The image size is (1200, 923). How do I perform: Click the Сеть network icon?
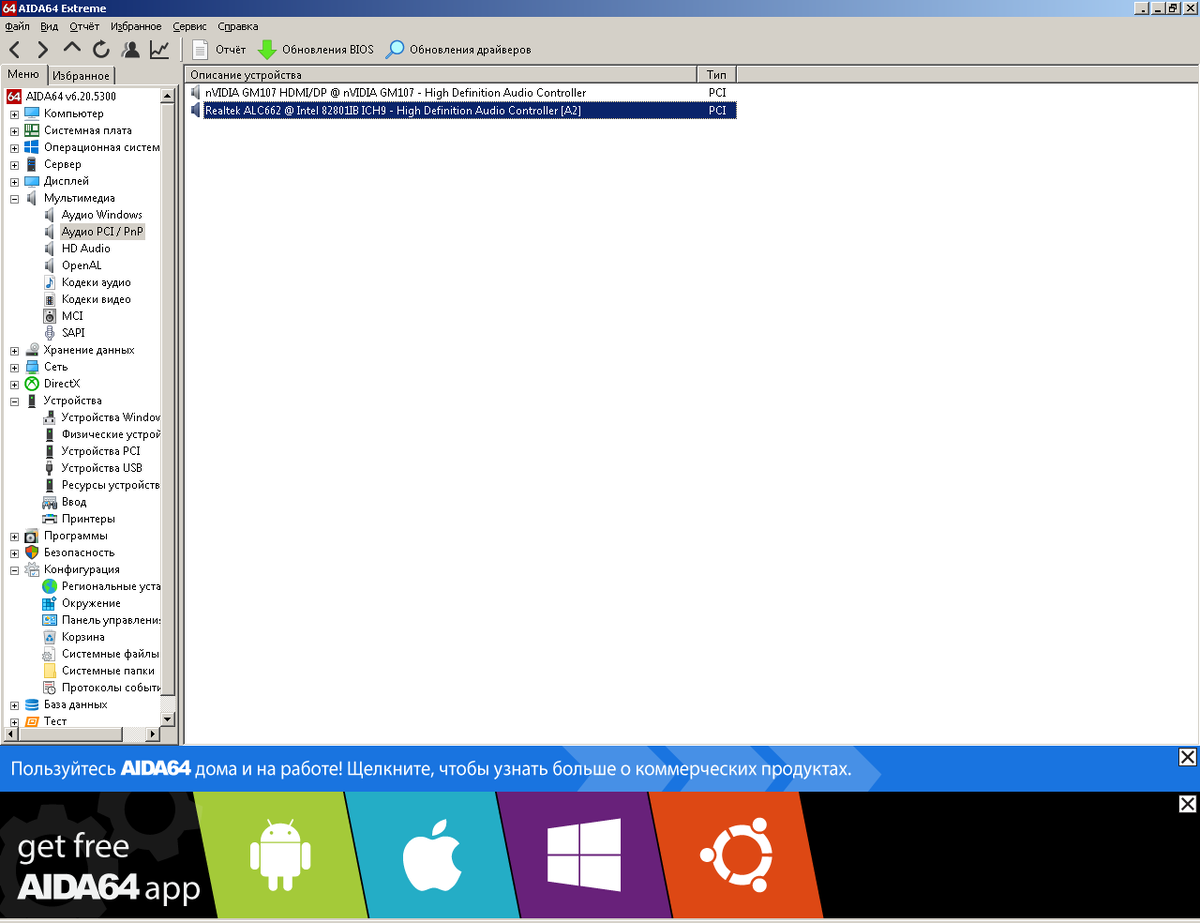32,367
